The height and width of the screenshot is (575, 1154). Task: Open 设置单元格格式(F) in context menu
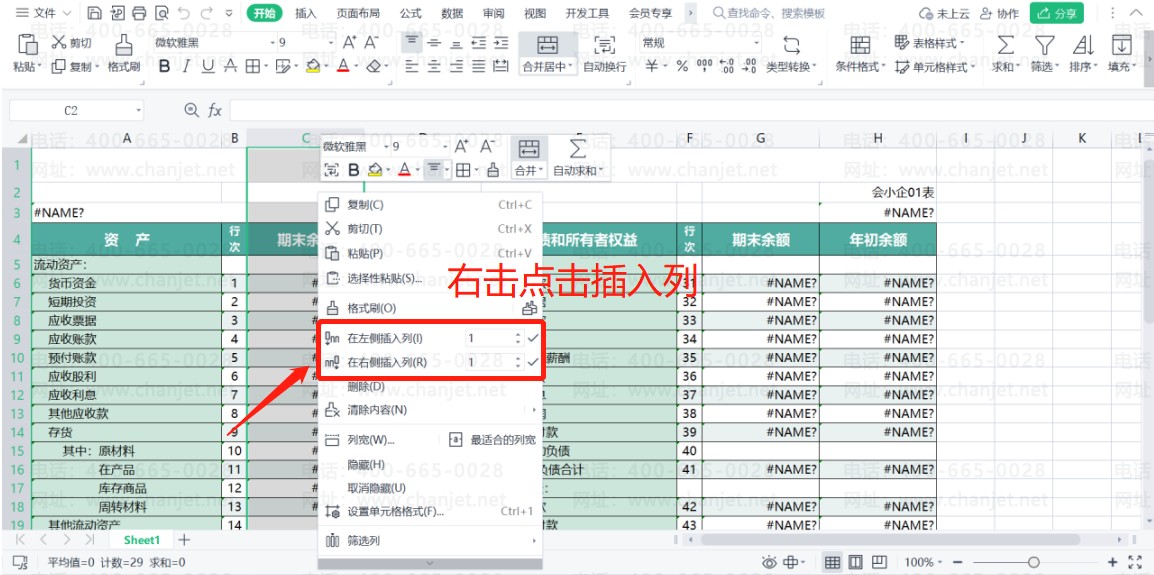[430, 512]
